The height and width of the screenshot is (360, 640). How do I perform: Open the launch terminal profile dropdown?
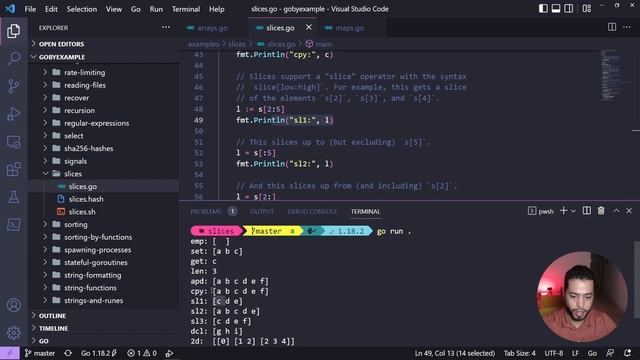click(x=573, y=211)
